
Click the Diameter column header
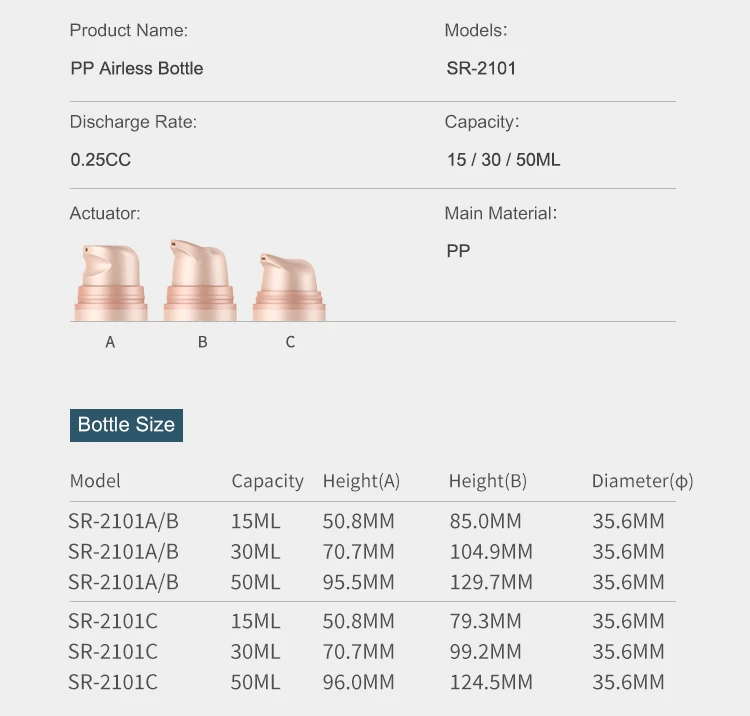click(642, 481)
